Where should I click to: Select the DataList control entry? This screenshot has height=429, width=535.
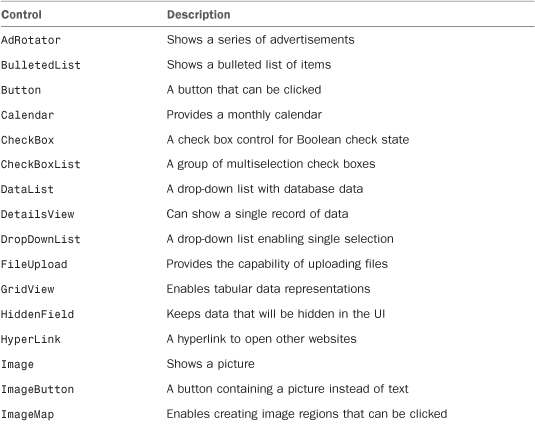pyautogui.click(x=27, y=189)
